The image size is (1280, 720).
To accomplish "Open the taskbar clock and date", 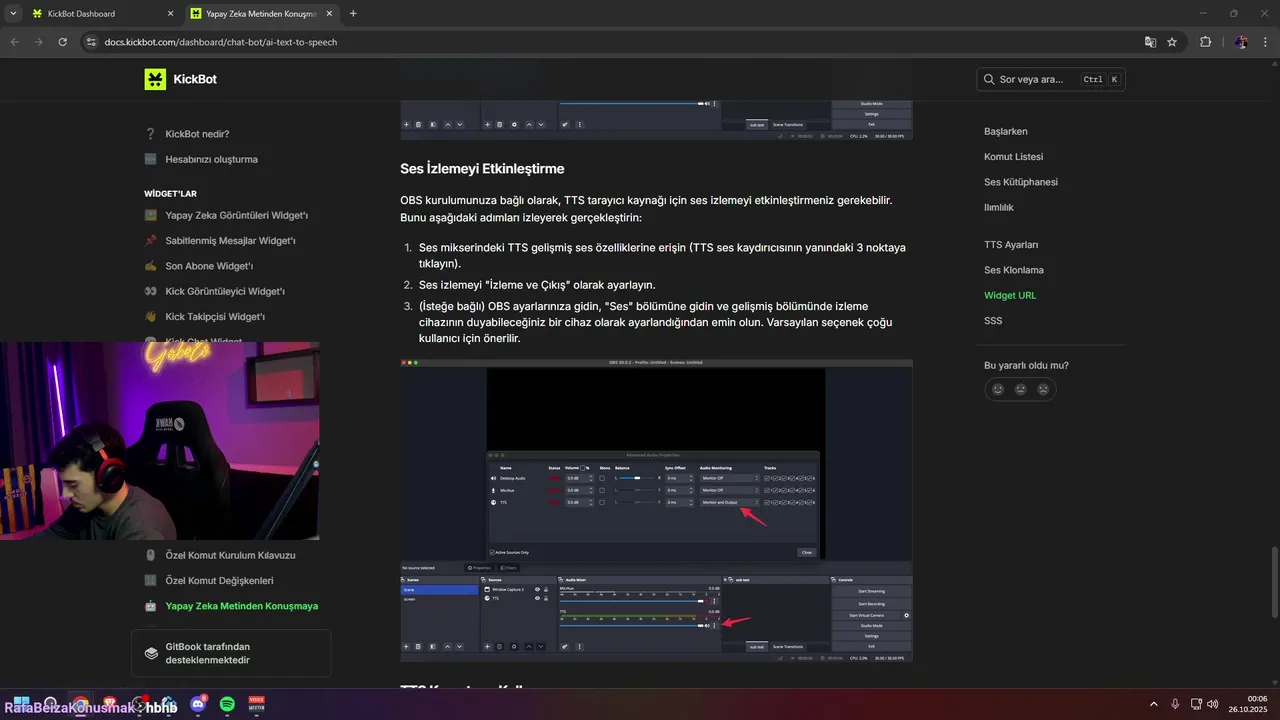I will click(1247, 704).
